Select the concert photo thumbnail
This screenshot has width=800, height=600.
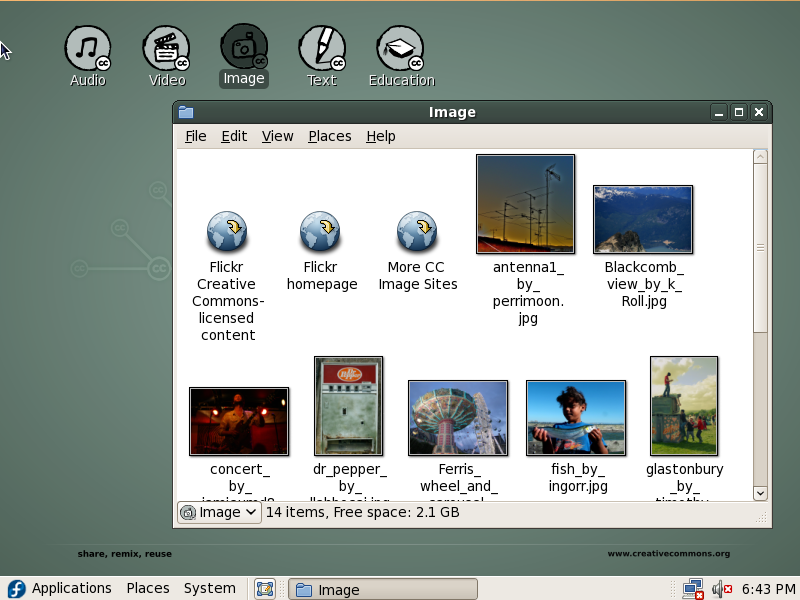(239, 421)
